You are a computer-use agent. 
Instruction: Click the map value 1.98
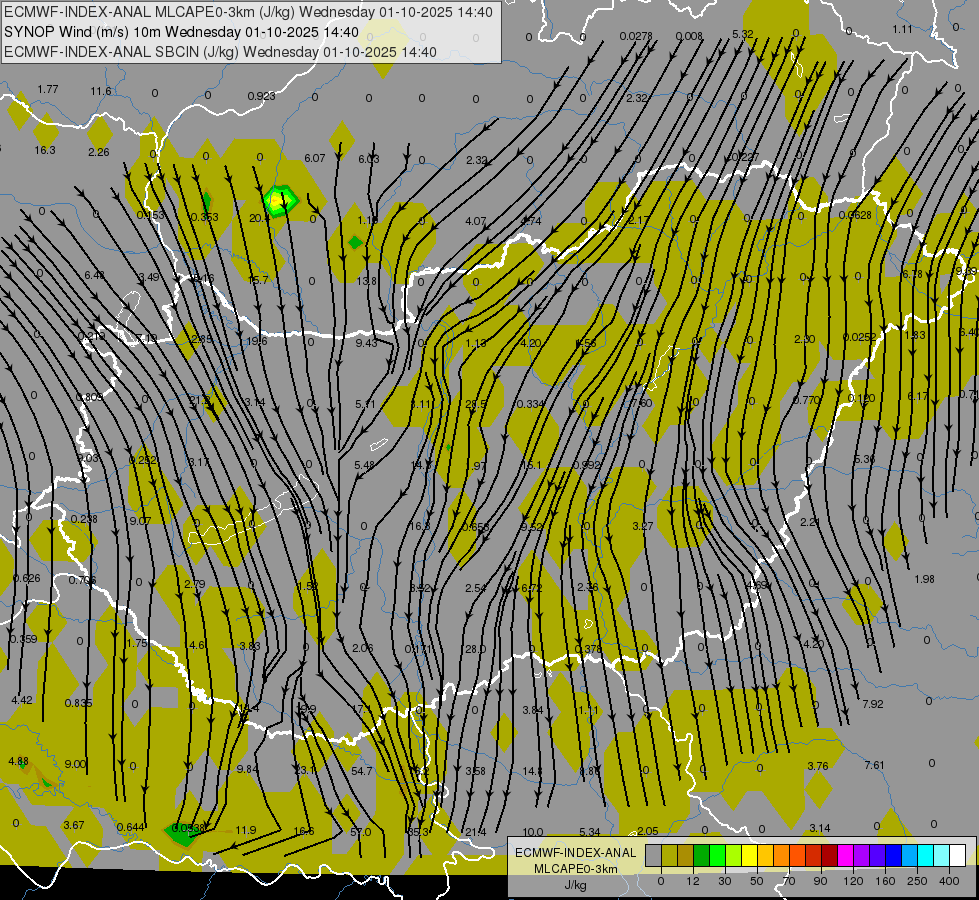point(924,579)
